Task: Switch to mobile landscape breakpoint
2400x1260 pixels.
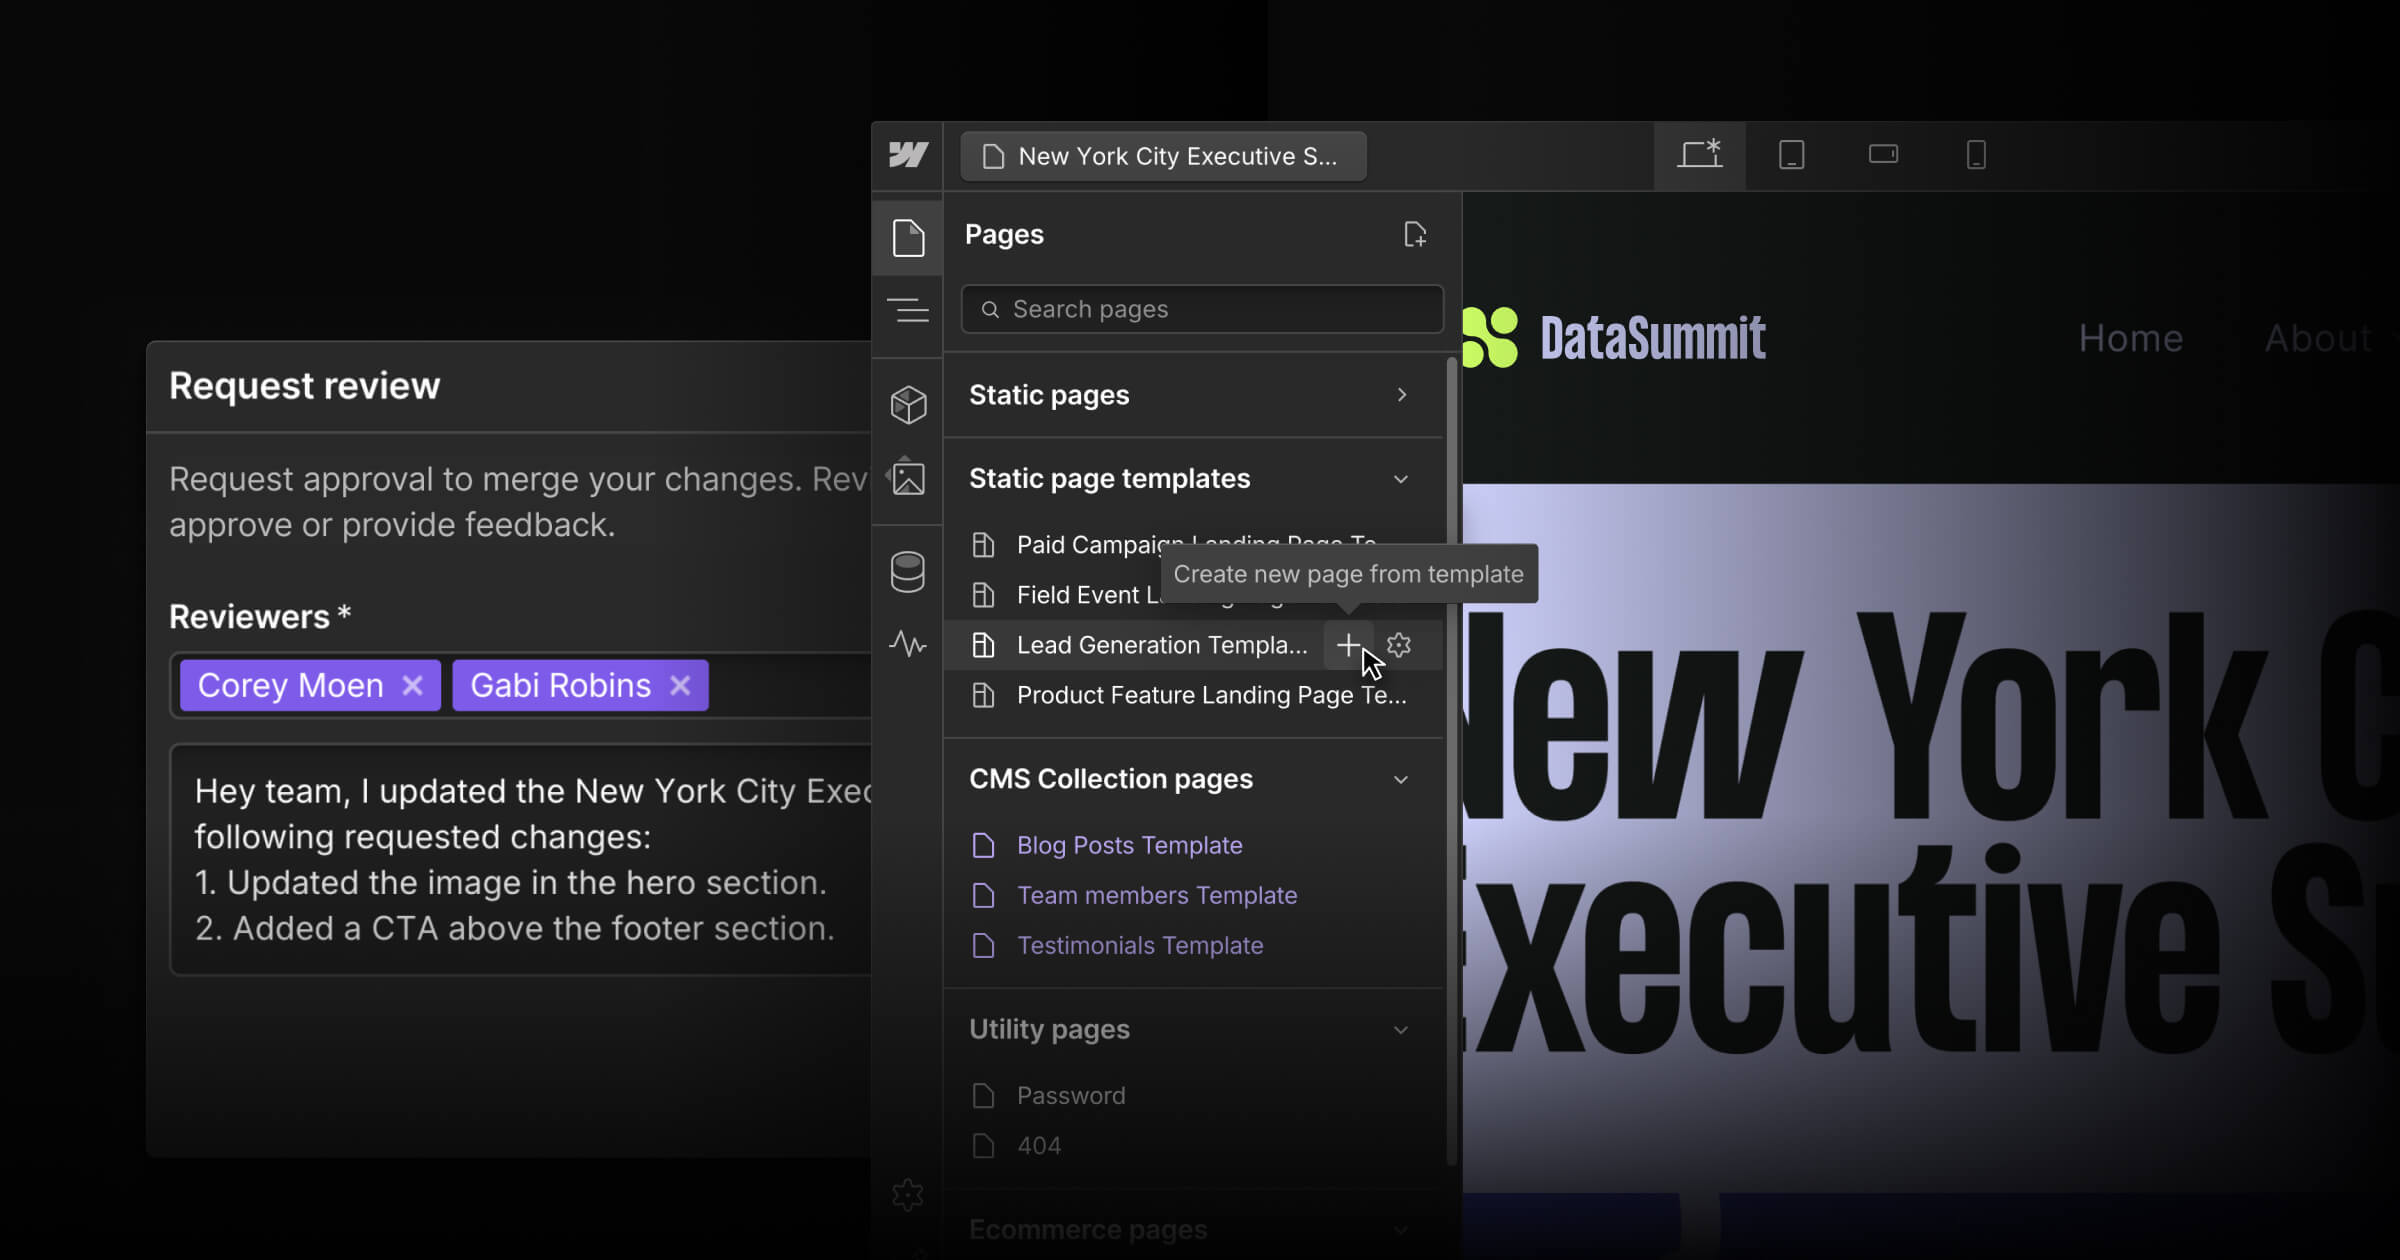Action: [1883, 155]
